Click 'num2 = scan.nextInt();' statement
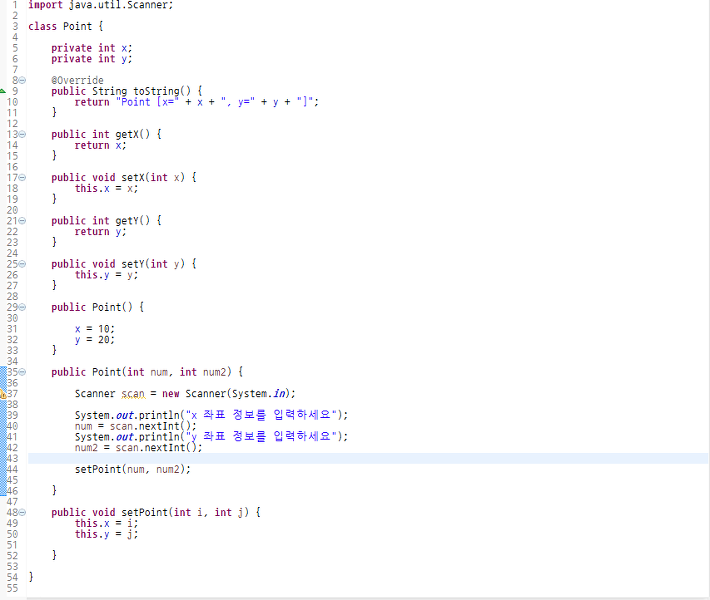710x600 pixels. tap(139, 447)
